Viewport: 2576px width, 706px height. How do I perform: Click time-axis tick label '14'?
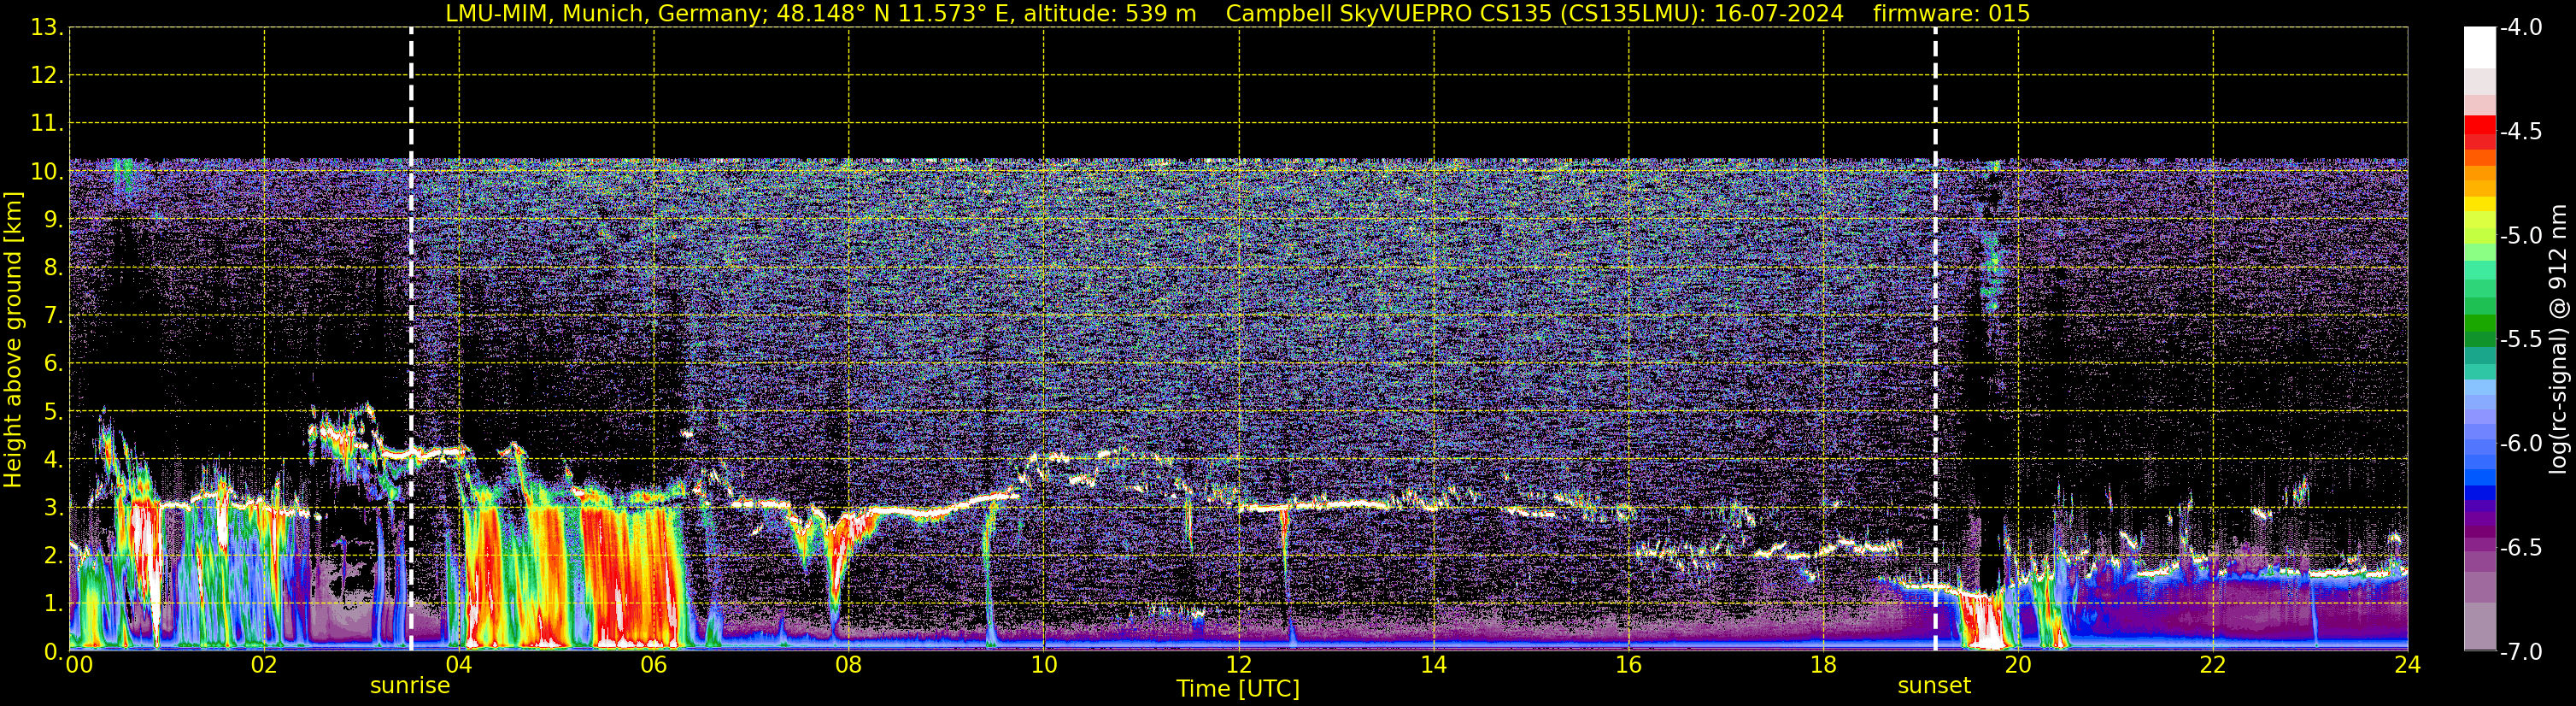[x=1434, y=665]
